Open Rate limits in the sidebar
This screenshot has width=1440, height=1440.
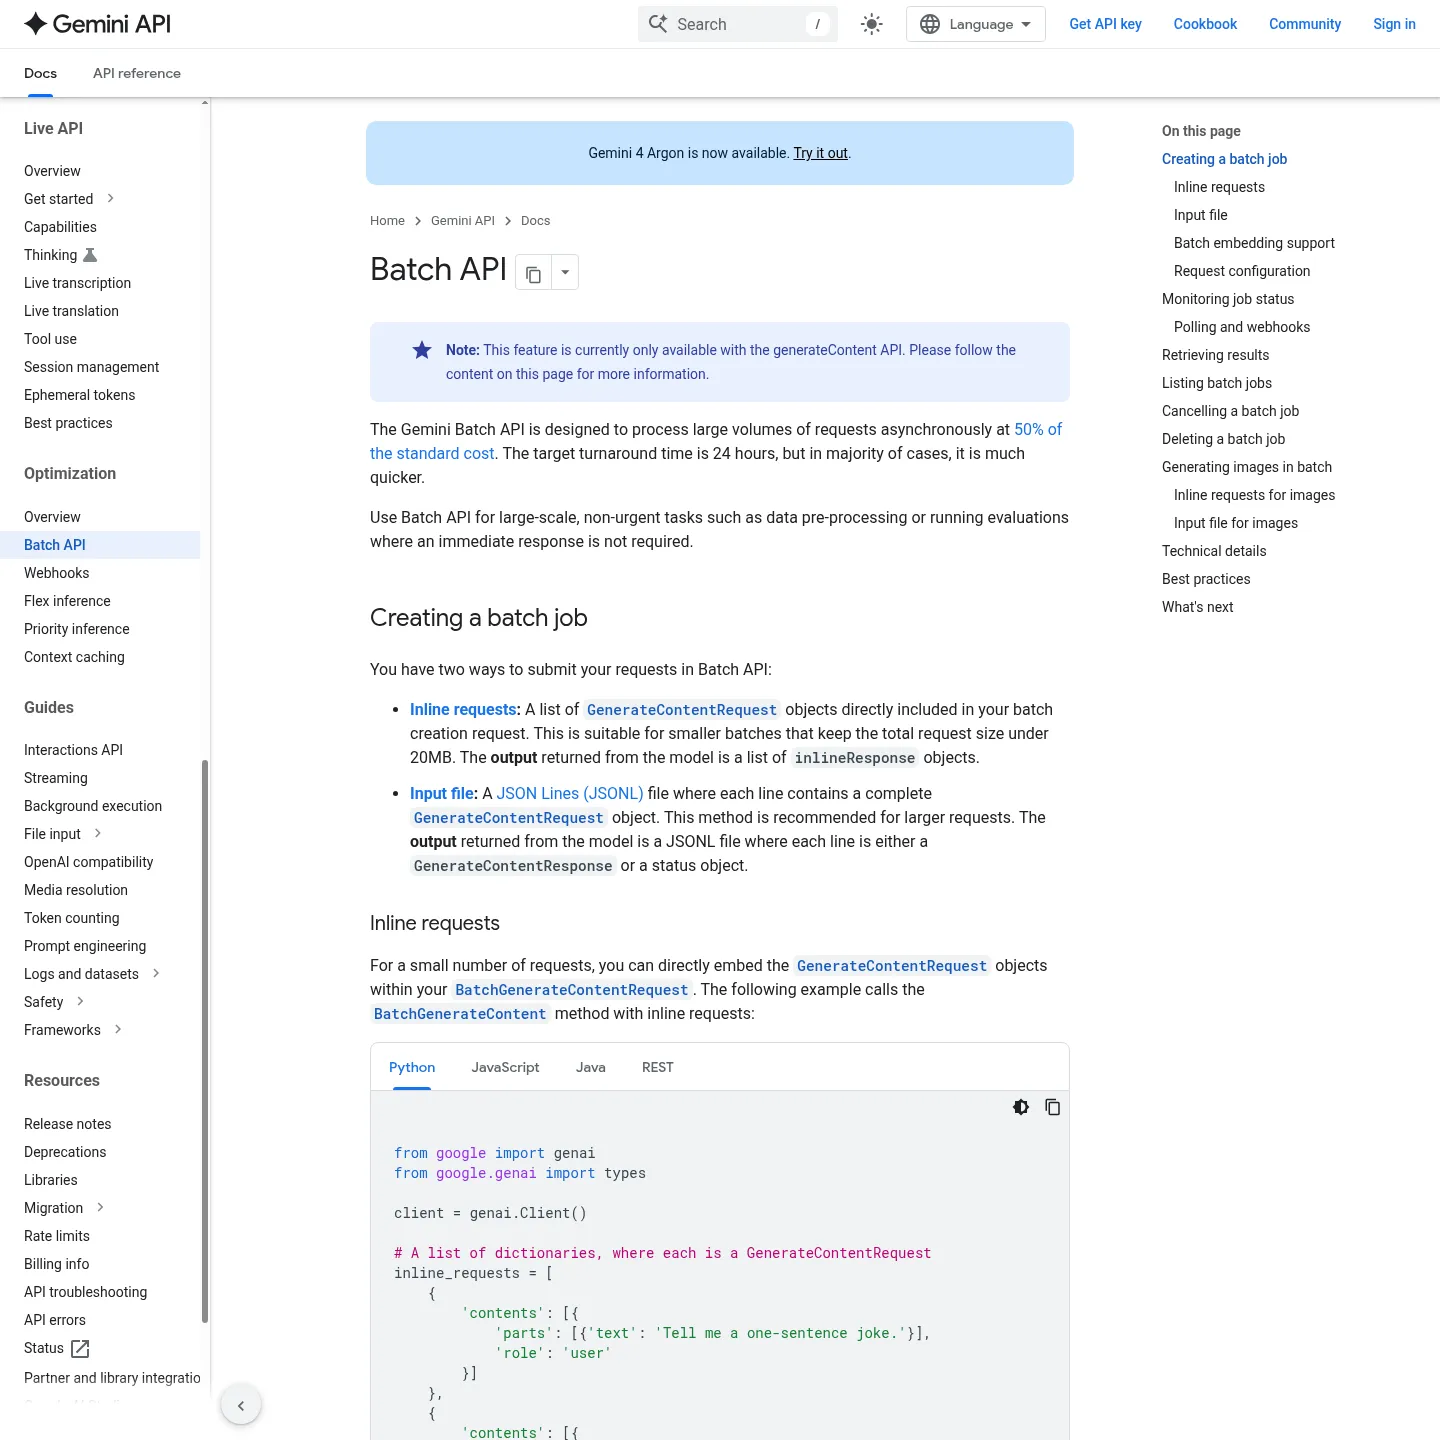tap(57, 1236)
